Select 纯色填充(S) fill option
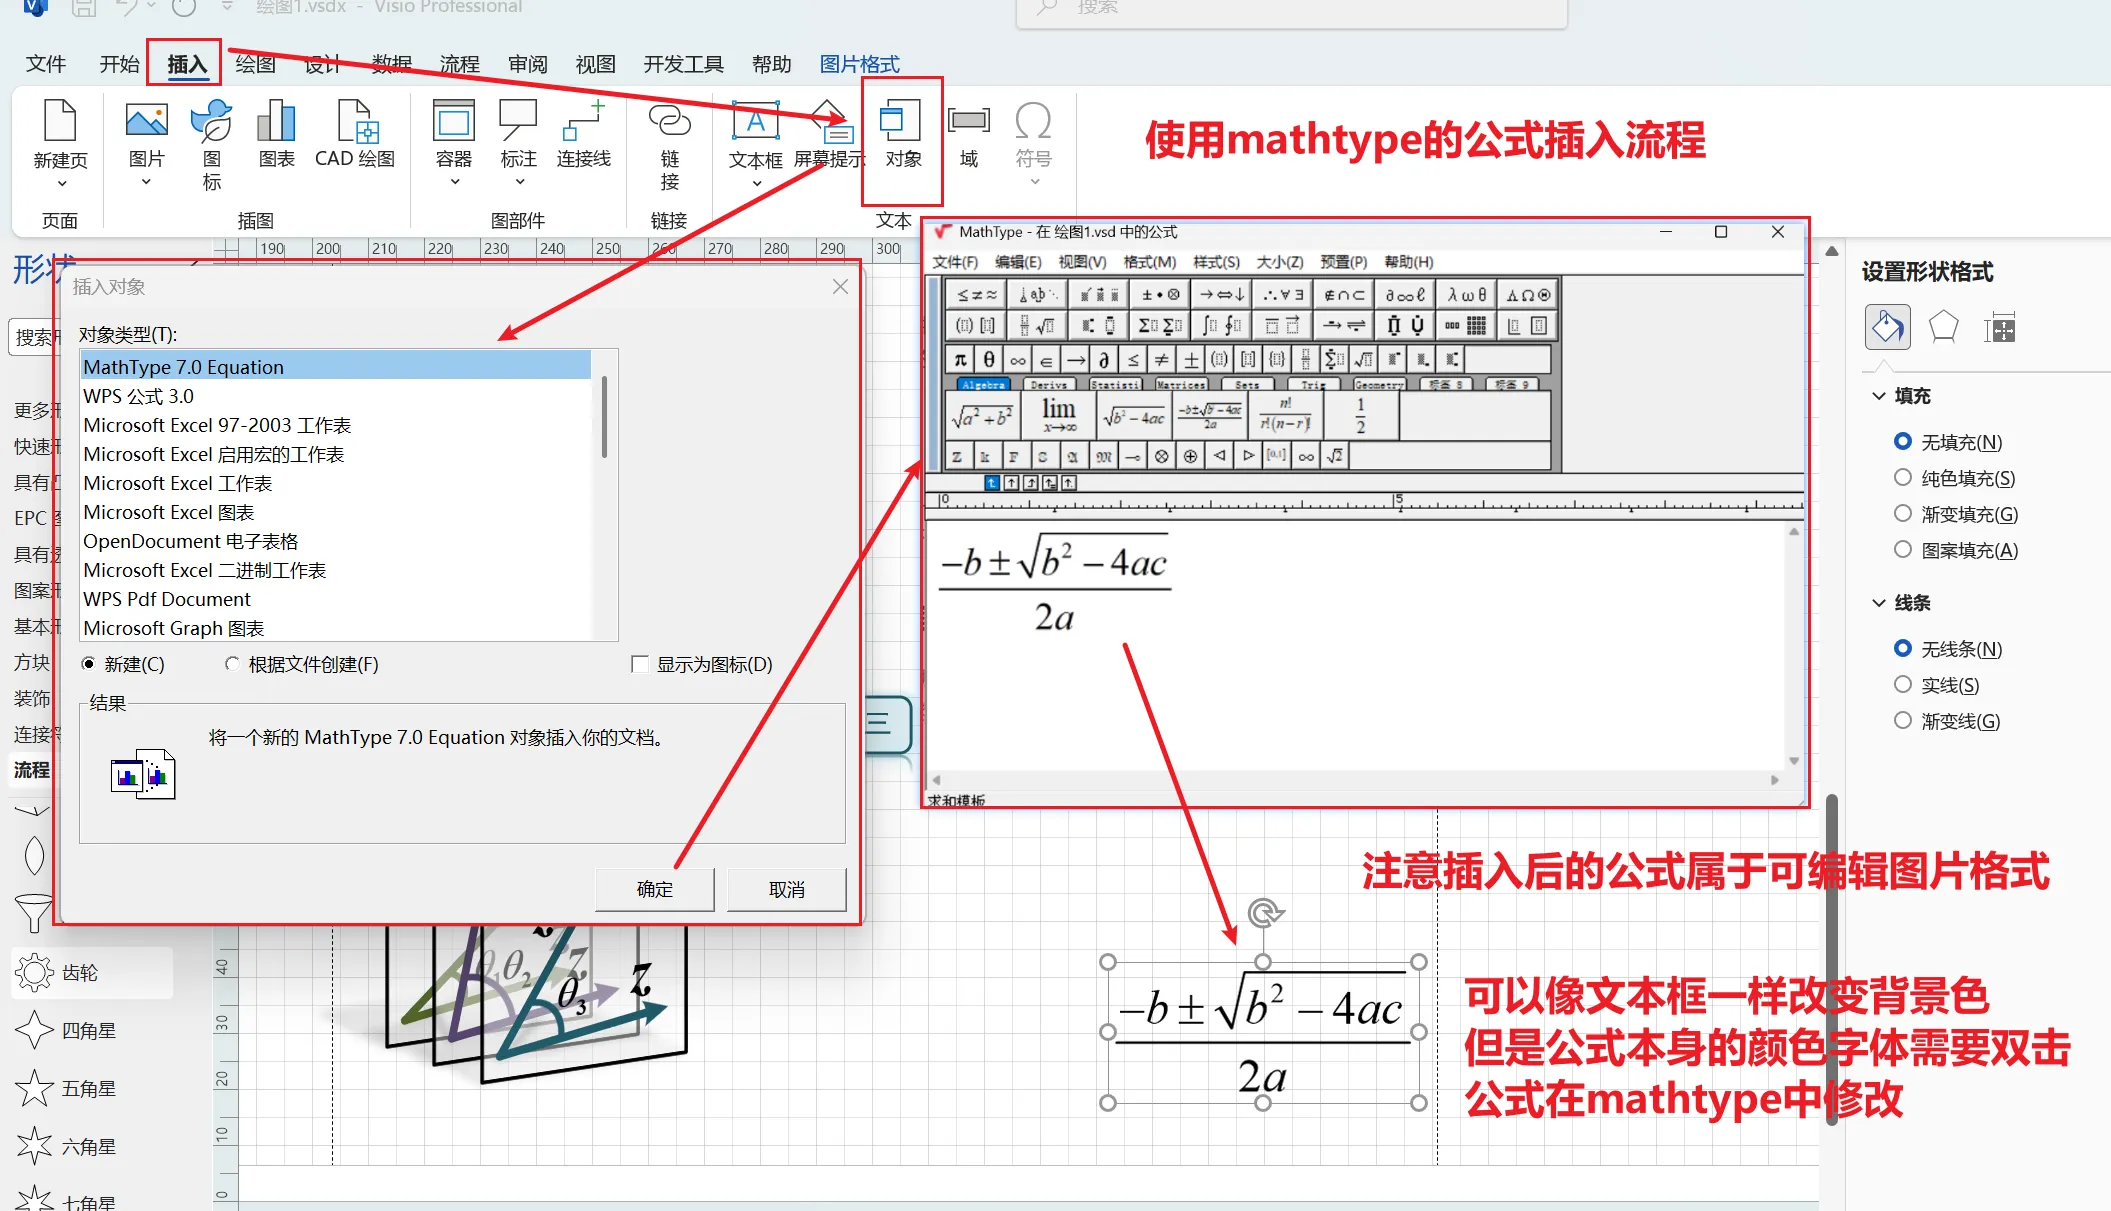The height and width of the screenshot is (1211, 2111). (x=1903, y=478)
